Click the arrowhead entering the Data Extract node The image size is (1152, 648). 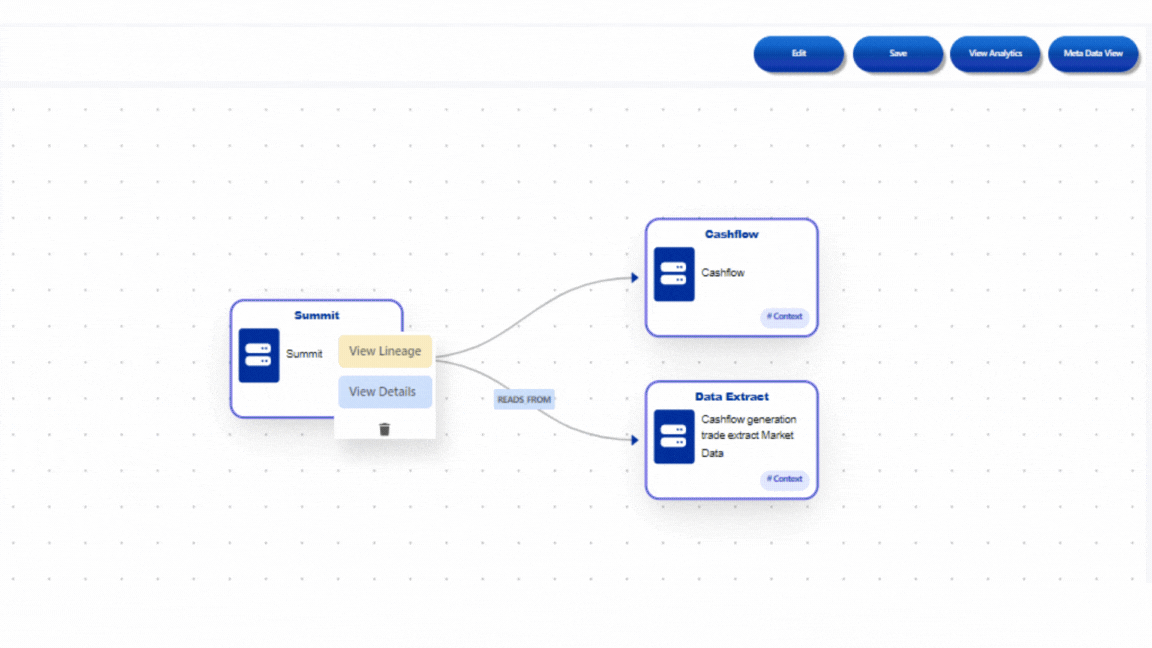[x=634, y=440]
